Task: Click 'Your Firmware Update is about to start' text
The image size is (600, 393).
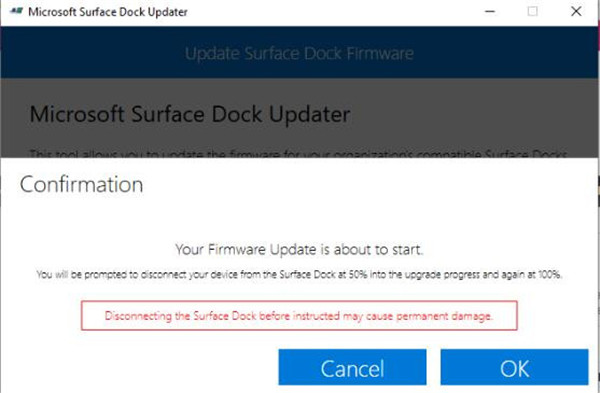Action: pos(299,250)
